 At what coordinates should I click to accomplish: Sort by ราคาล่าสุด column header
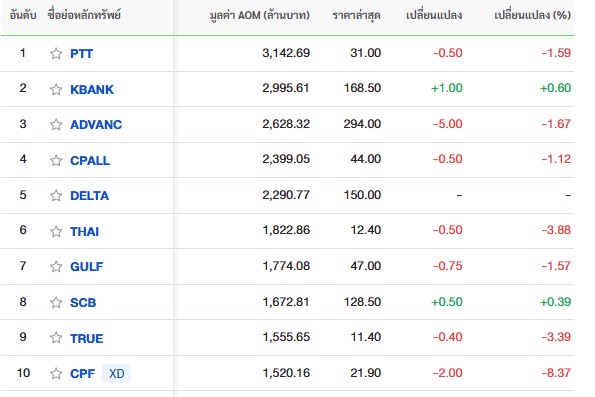coord(356,16)
